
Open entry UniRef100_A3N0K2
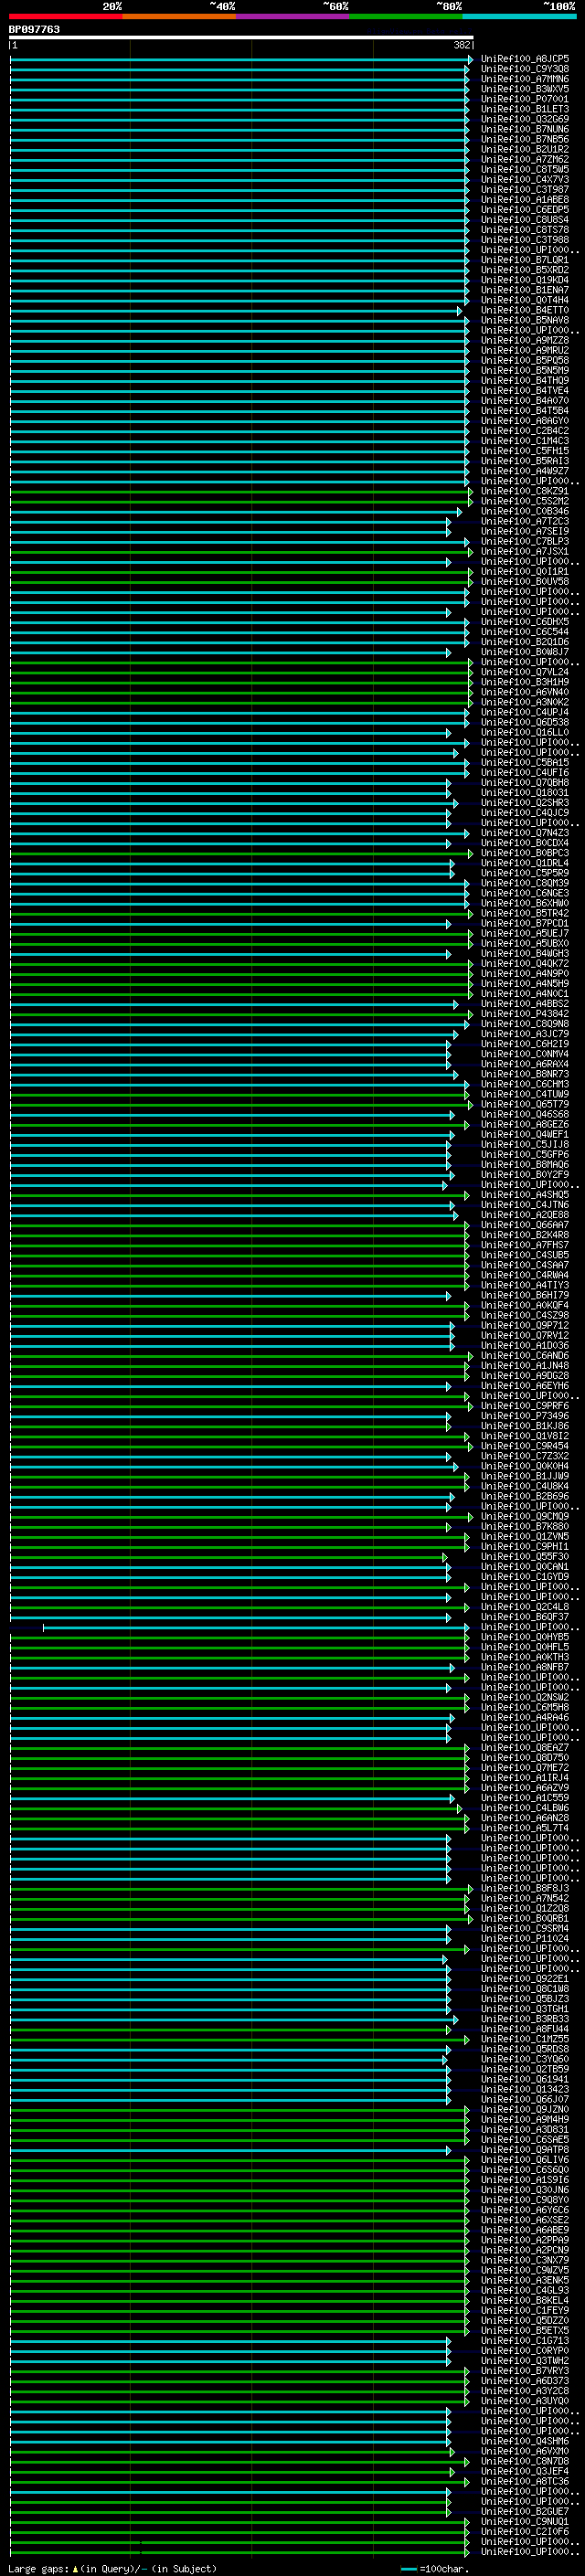[525, 702]
